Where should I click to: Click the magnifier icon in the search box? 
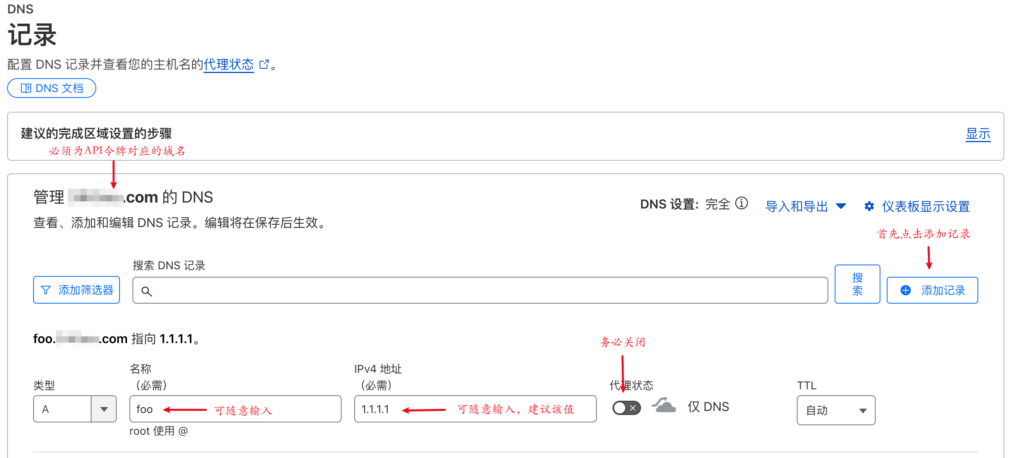click(146, 291)
